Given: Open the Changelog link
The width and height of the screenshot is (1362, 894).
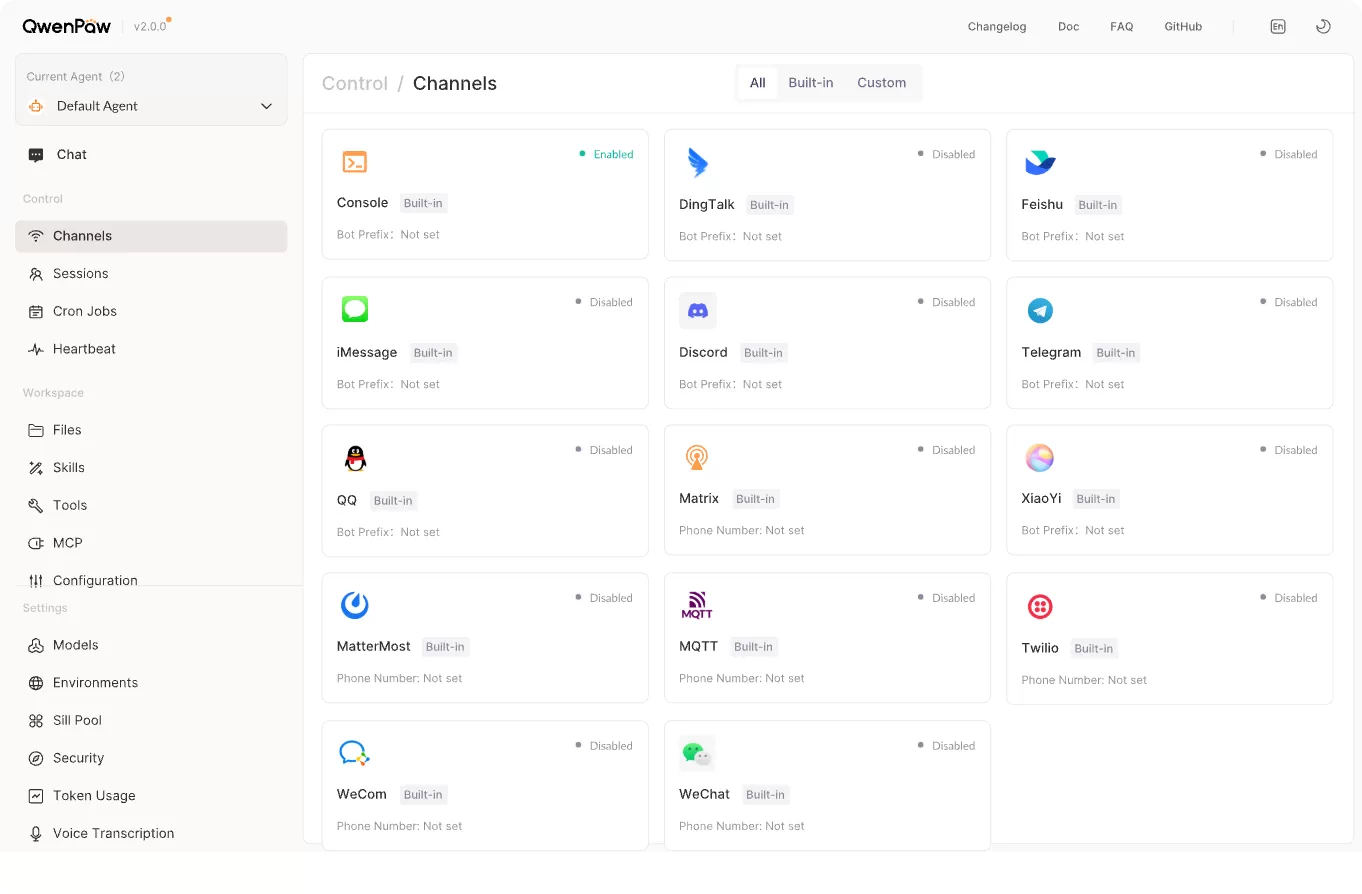Looking at the screenshot, I should 997,27.
